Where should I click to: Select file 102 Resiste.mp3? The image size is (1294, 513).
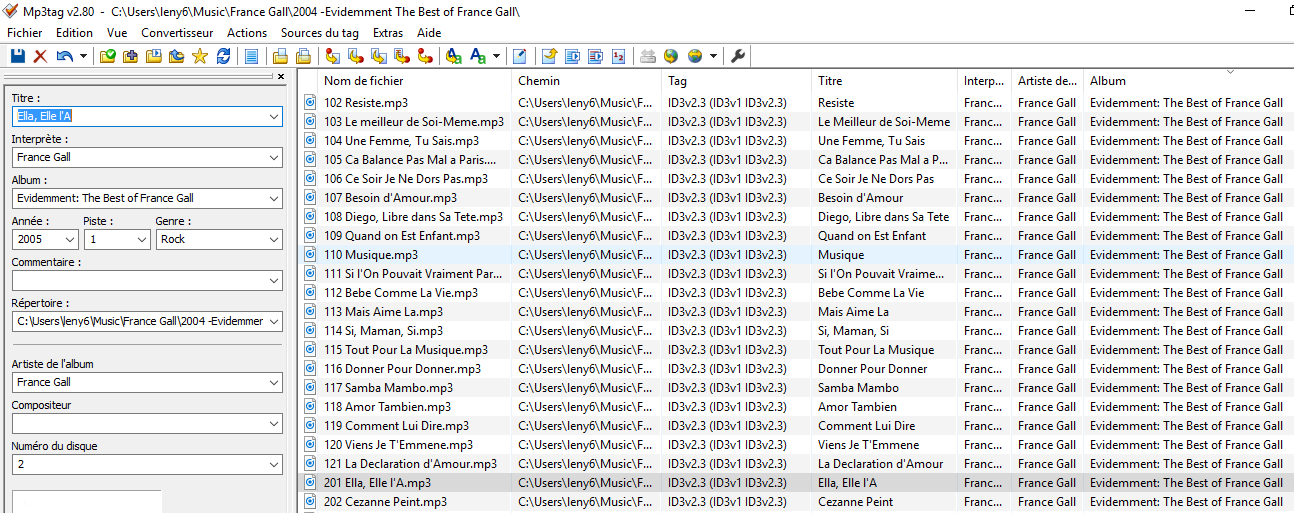tap(365, 102)
